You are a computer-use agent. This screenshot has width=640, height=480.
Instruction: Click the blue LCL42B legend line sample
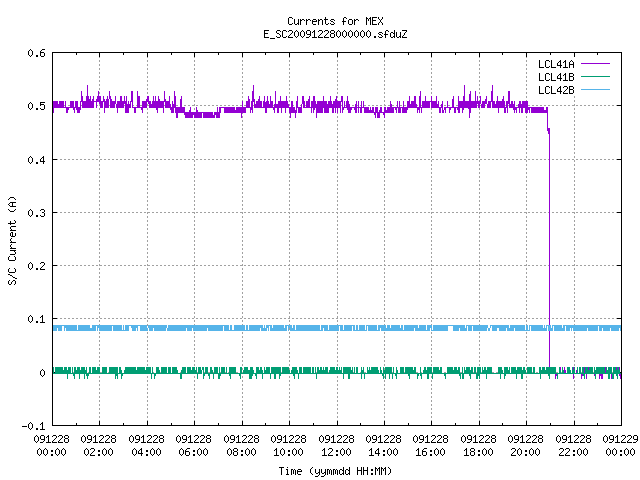click(x=595, y=90)
